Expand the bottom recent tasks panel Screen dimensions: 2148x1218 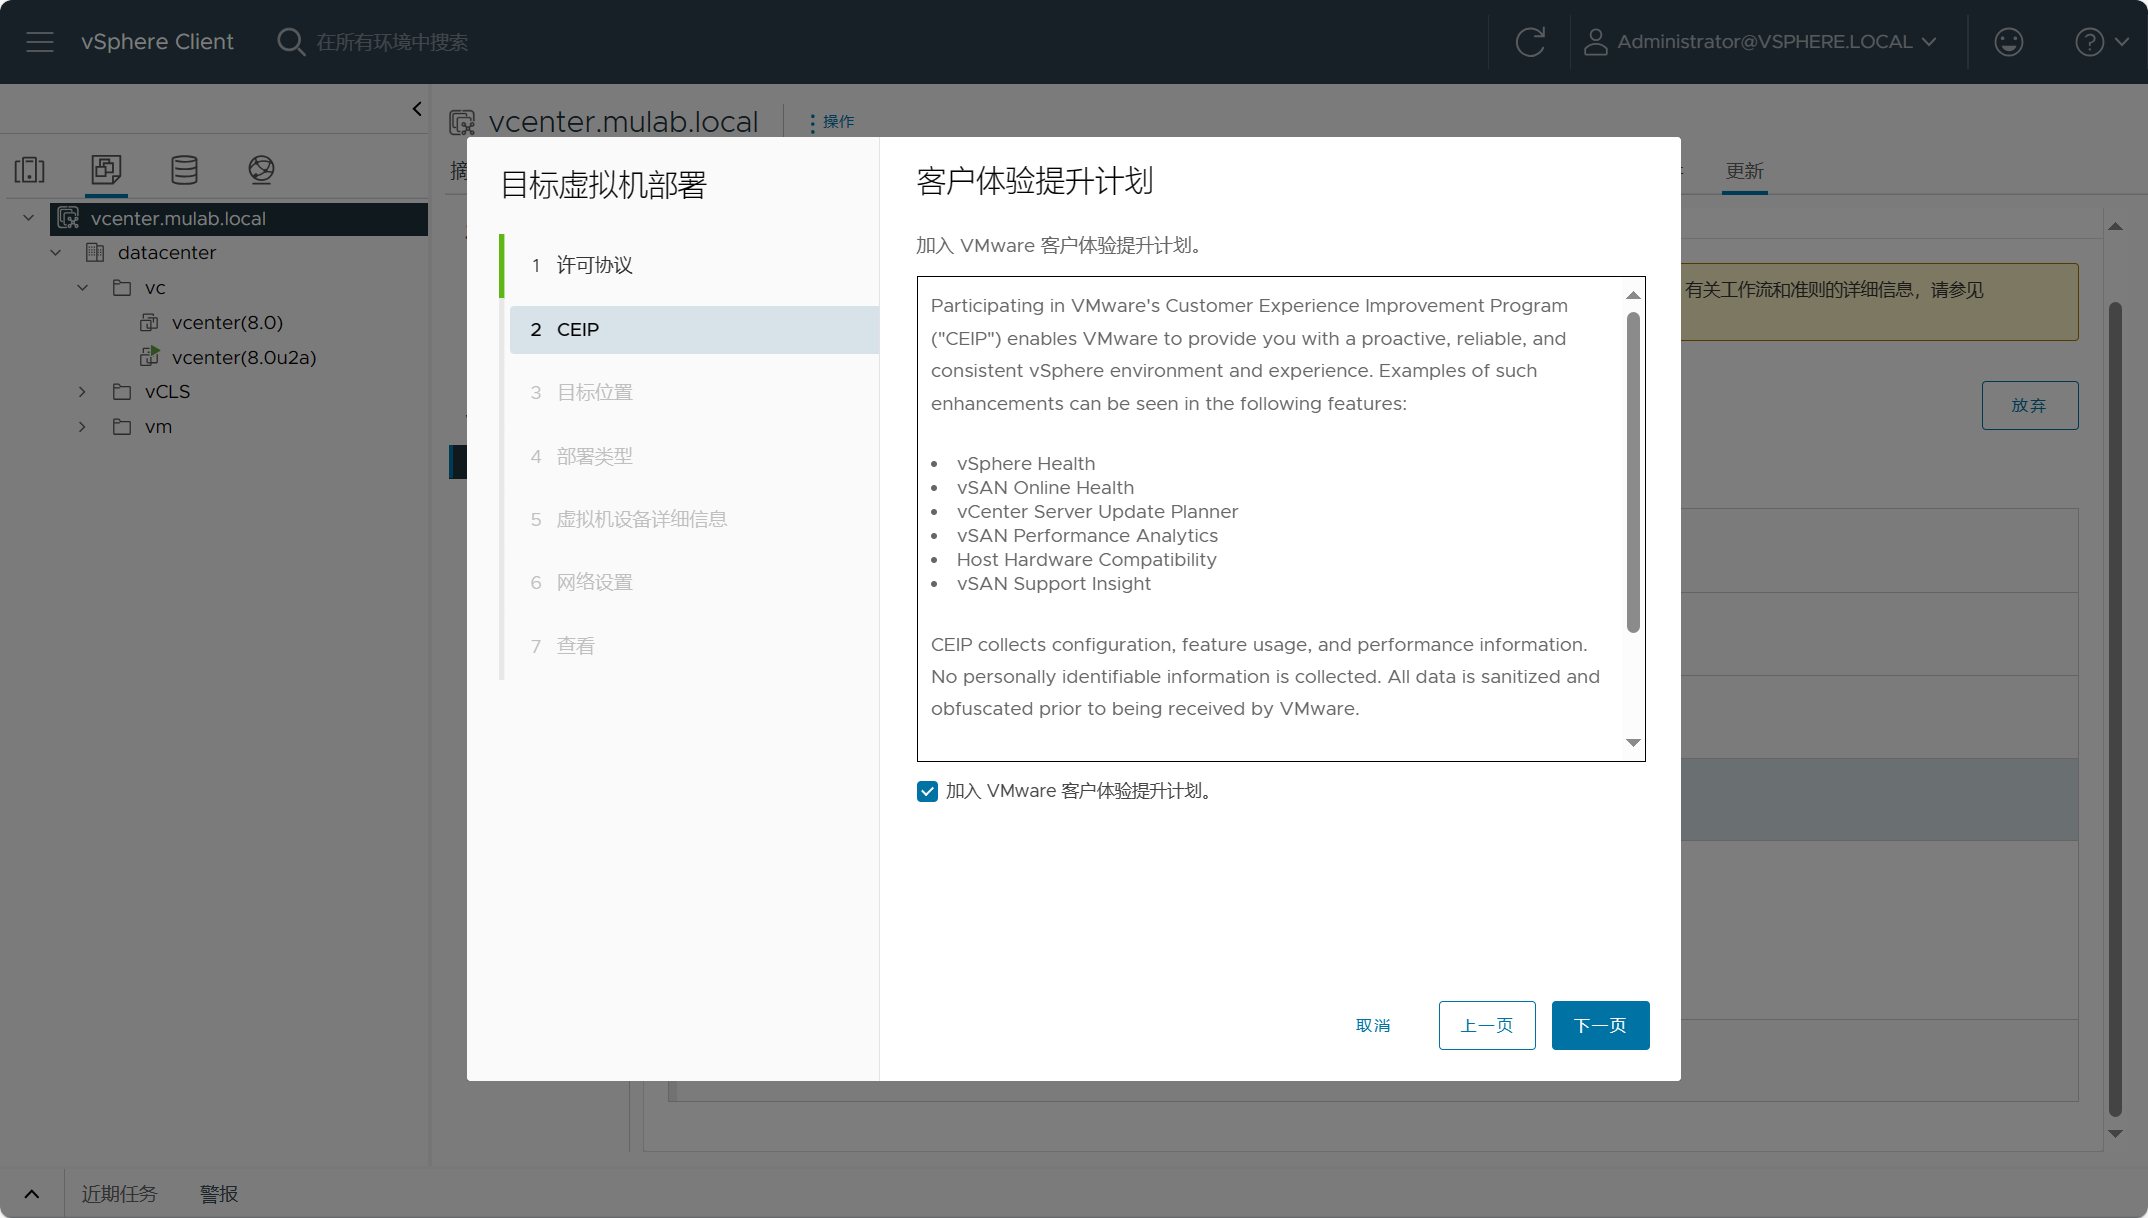point(32,1194)
